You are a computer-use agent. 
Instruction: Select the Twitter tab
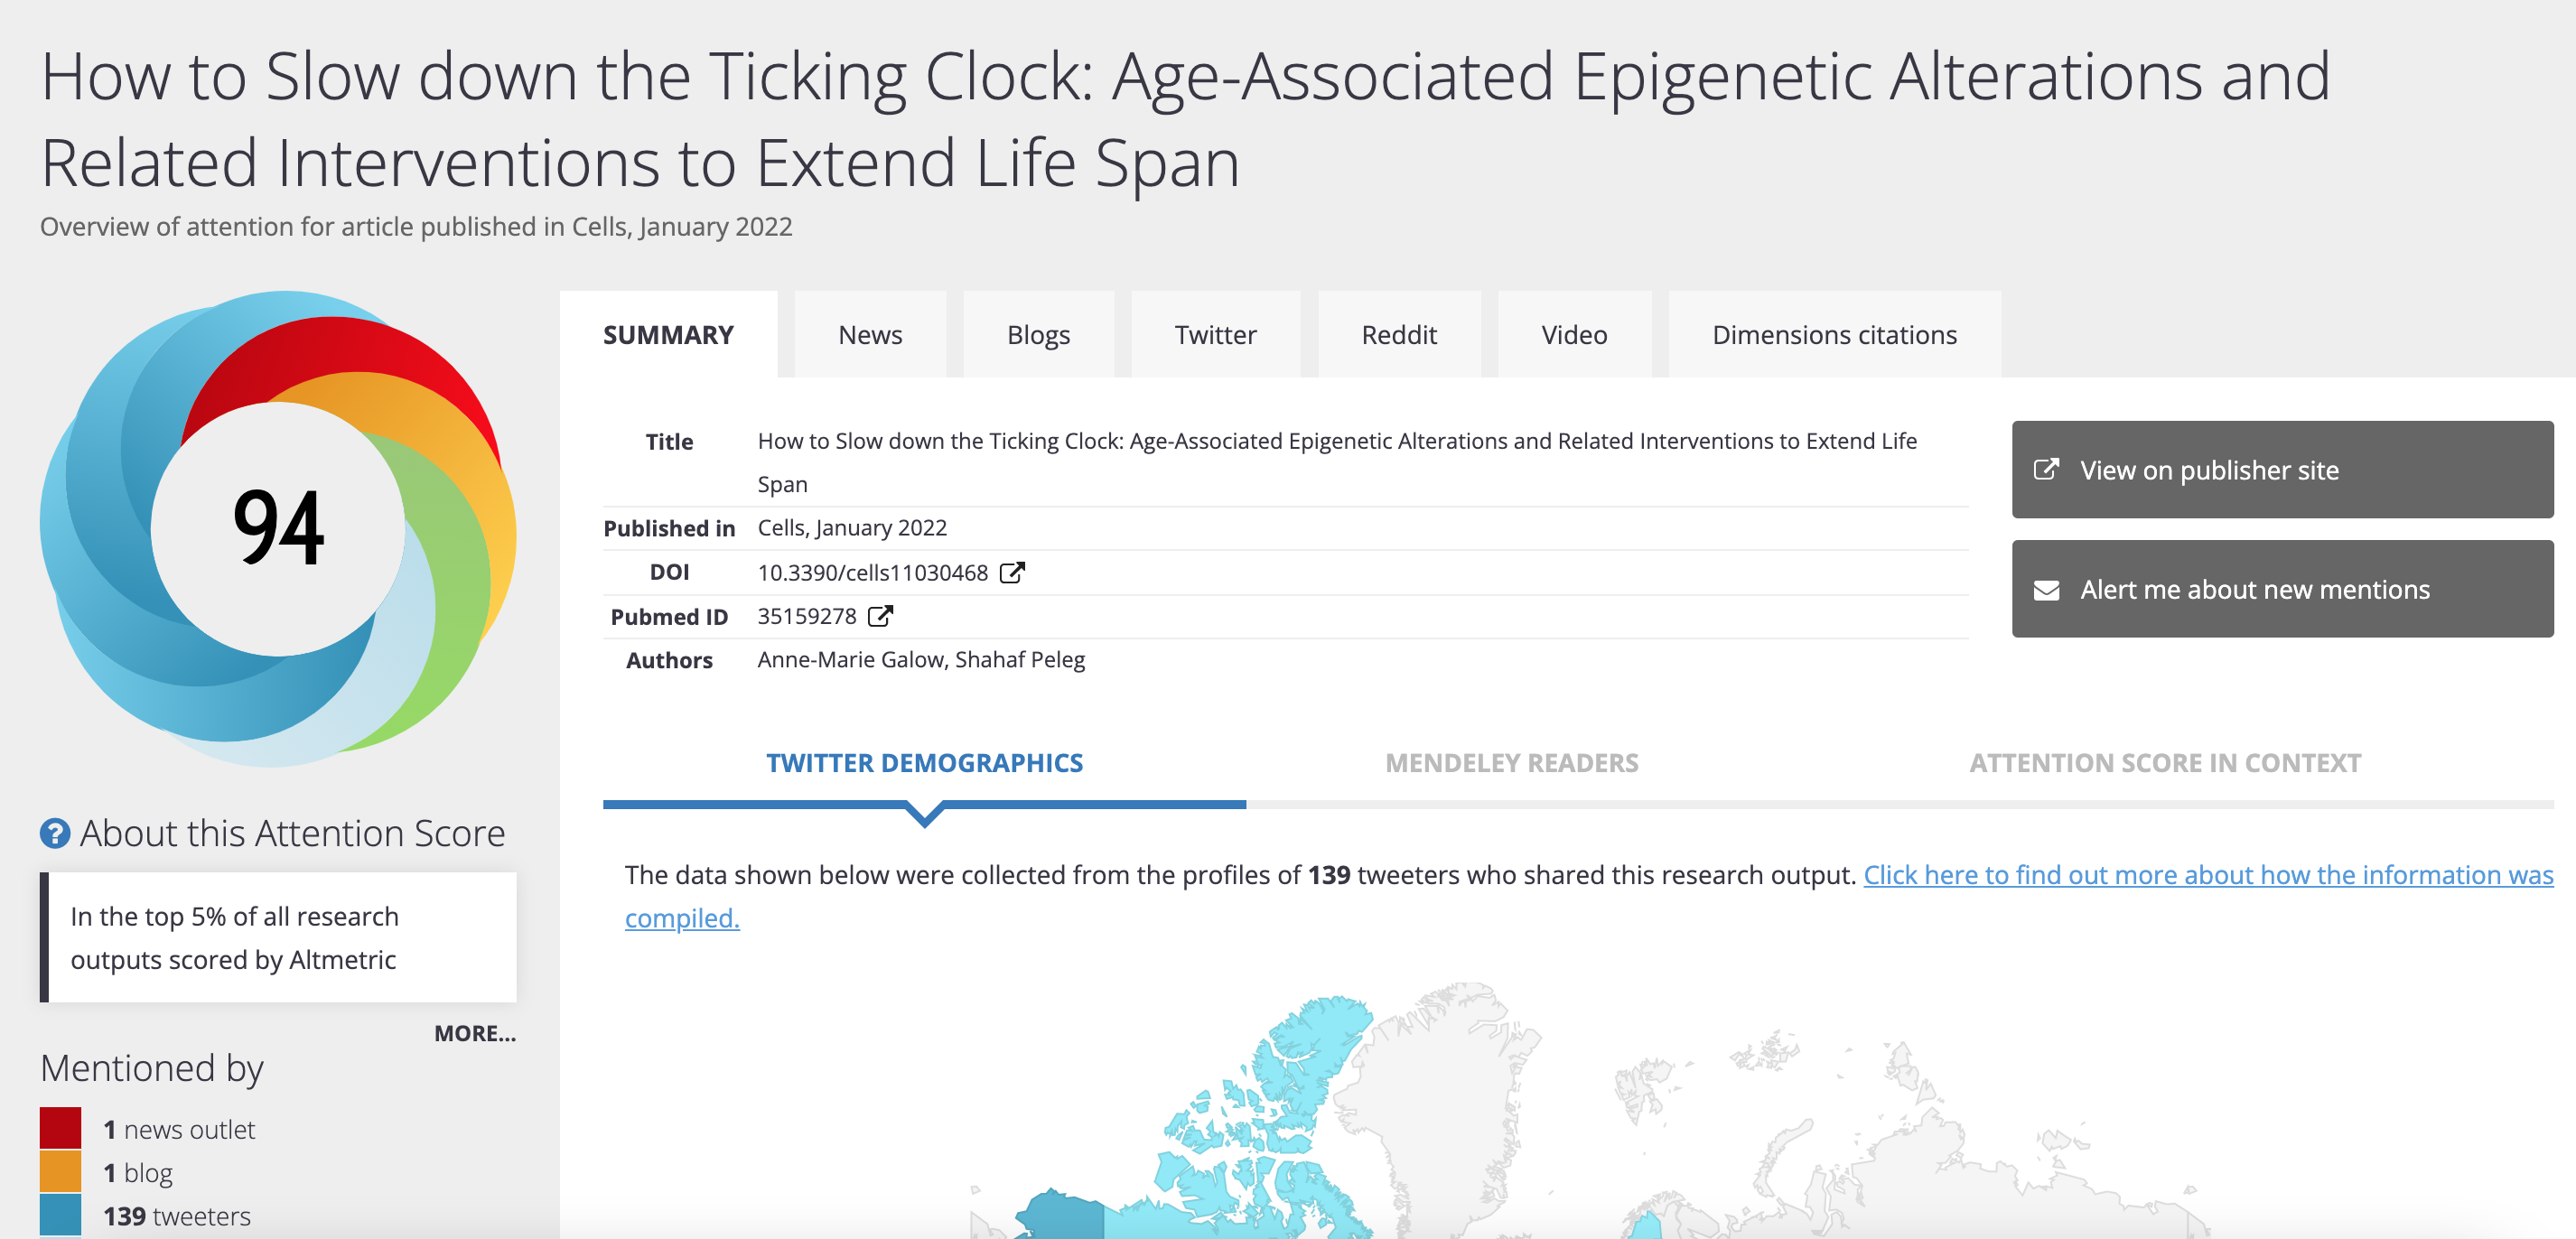(1215, 335)
